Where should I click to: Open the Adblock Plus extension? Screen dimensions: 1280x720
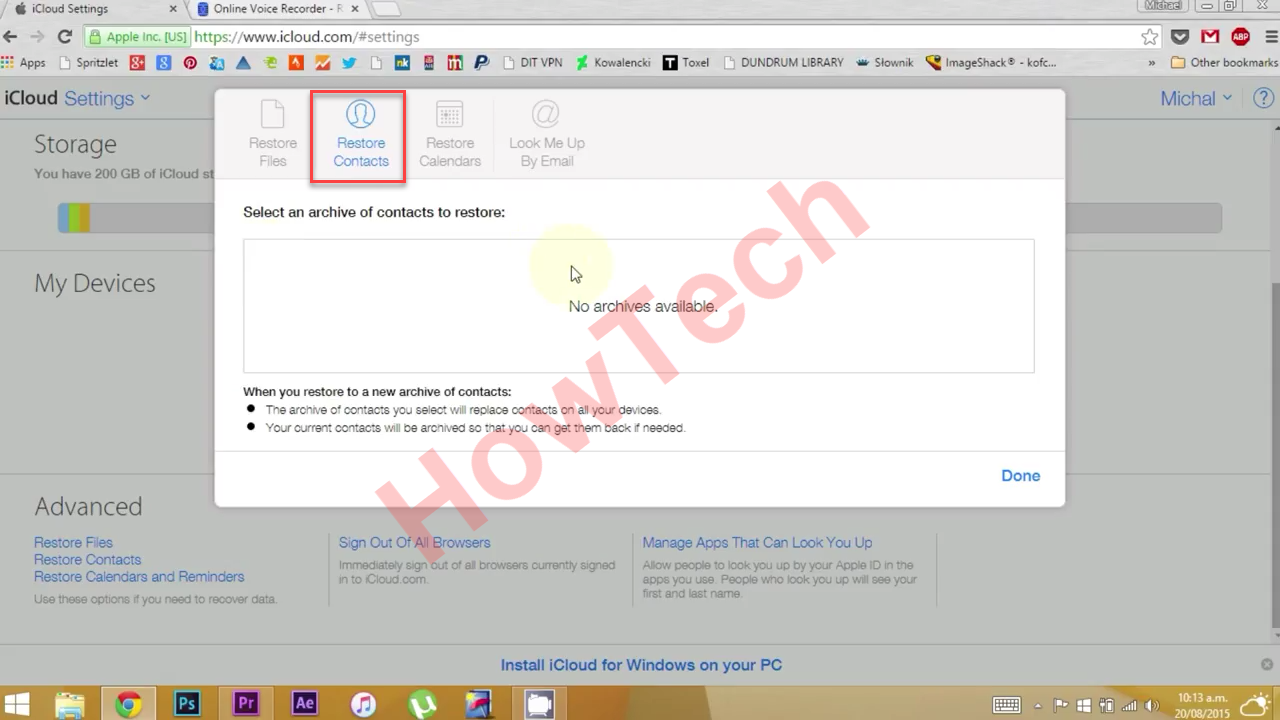pyautogui.click(x=1240, y=37)
